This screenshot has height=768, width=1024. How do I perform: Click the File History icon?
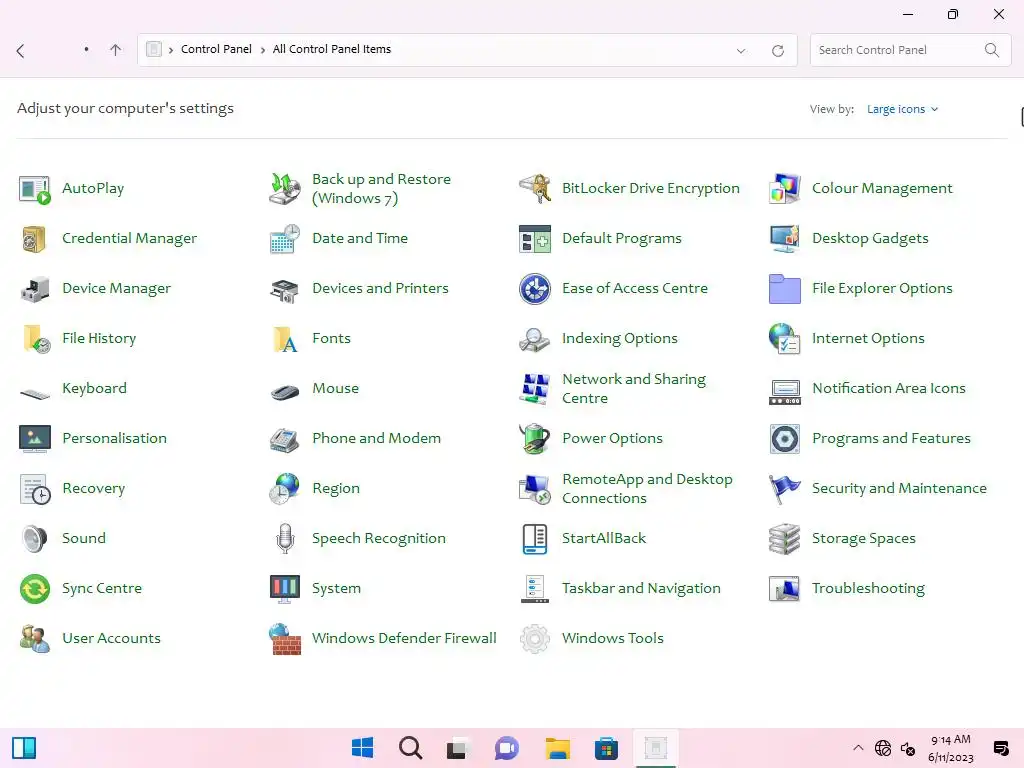click(35, 339)
